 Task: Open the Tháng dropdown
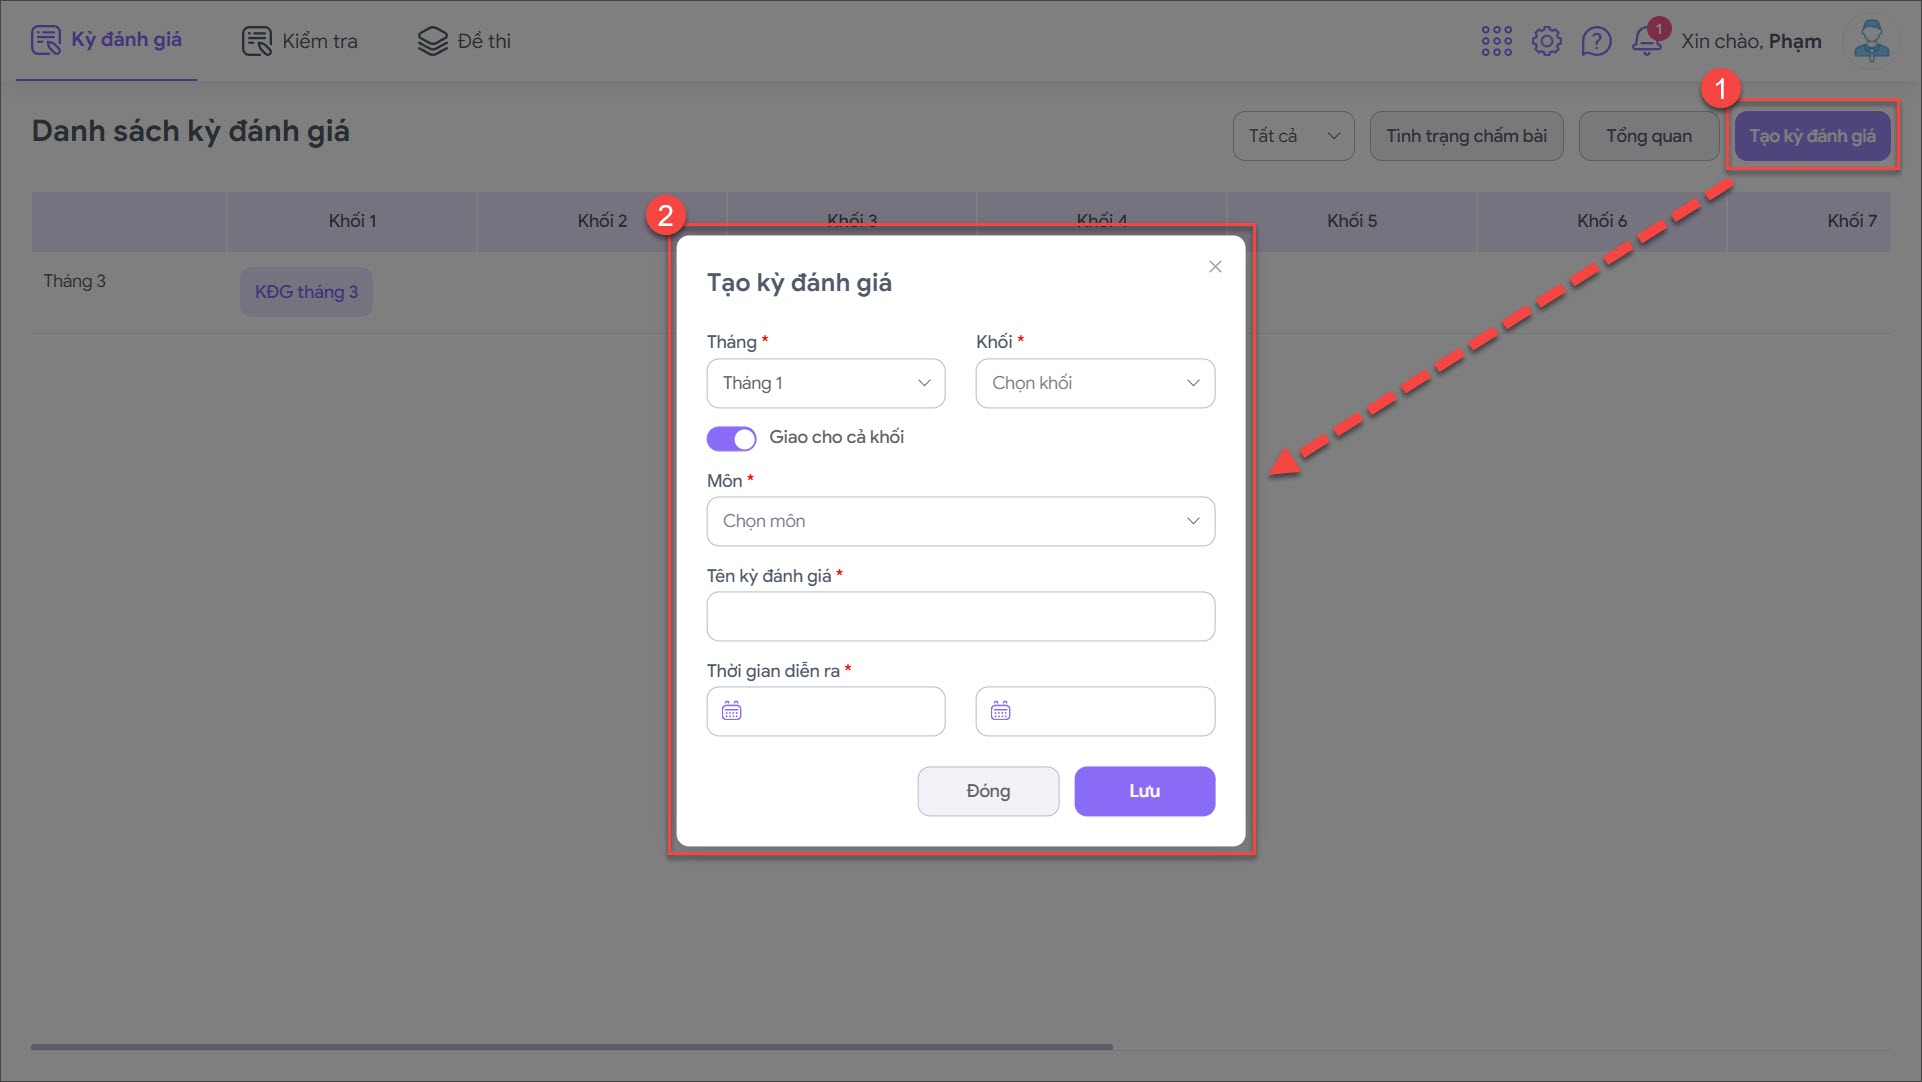[825, 383]
